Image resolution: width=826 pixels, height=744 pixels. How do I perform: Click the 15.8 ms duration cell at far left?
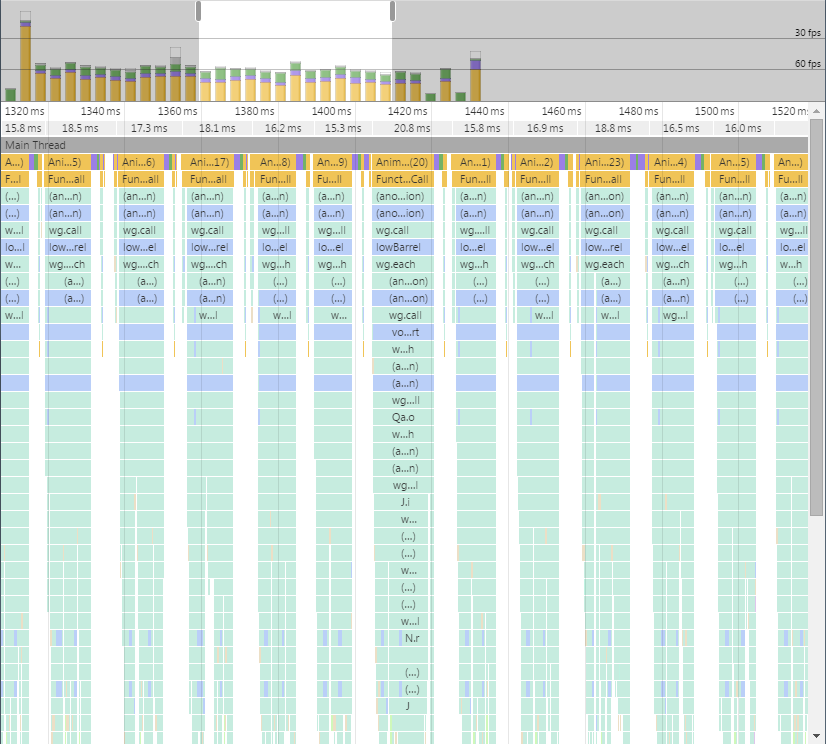click(23, 128)
